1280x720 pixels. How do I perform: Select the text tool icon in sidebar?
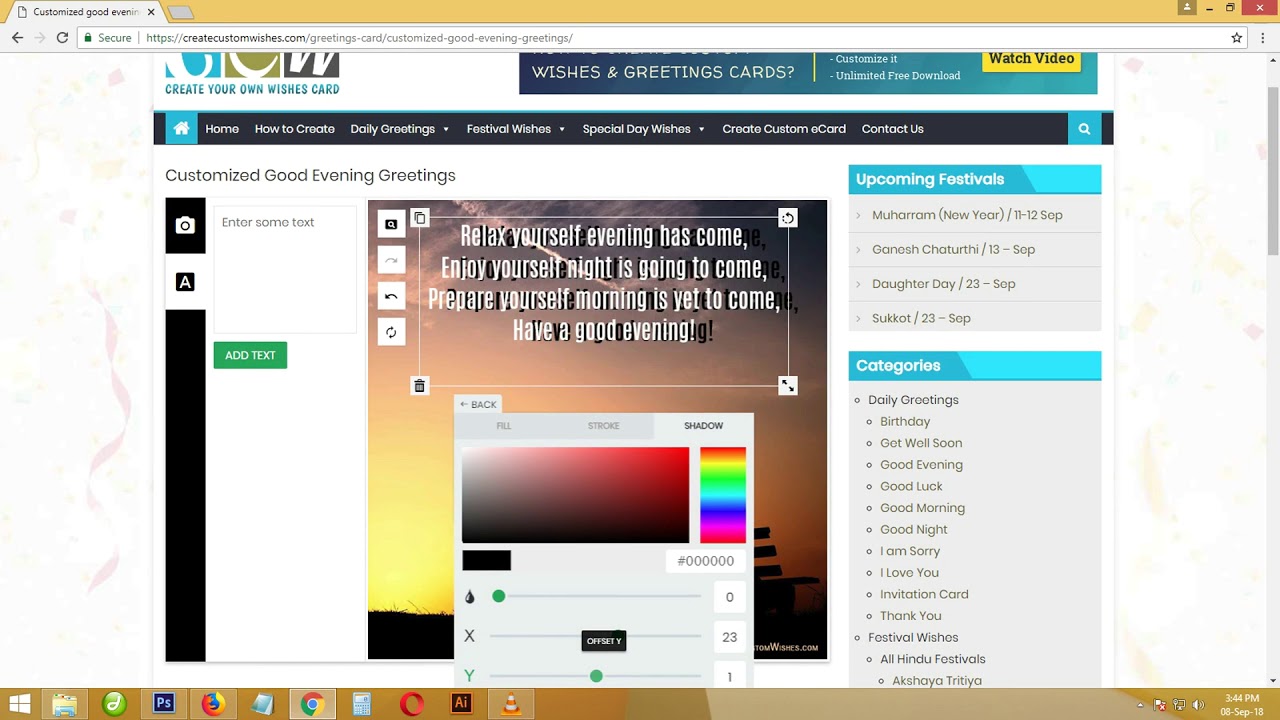click(185, 282)
